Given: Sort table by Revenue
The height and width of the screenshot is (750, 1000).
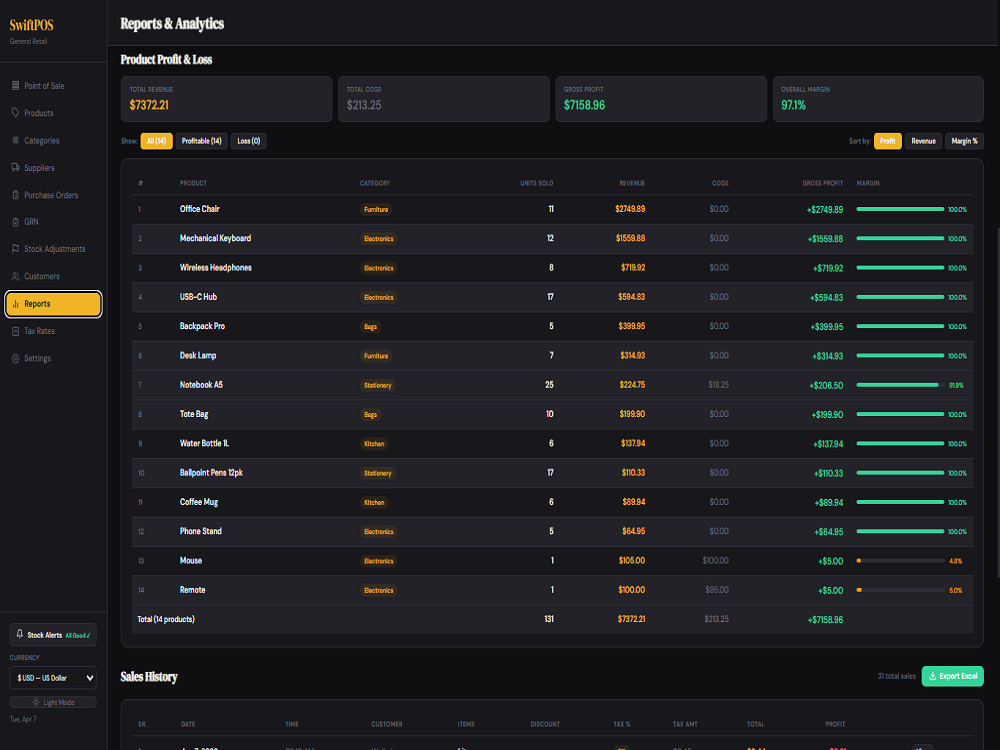Looking at the screenshot, I should (923, 141).
